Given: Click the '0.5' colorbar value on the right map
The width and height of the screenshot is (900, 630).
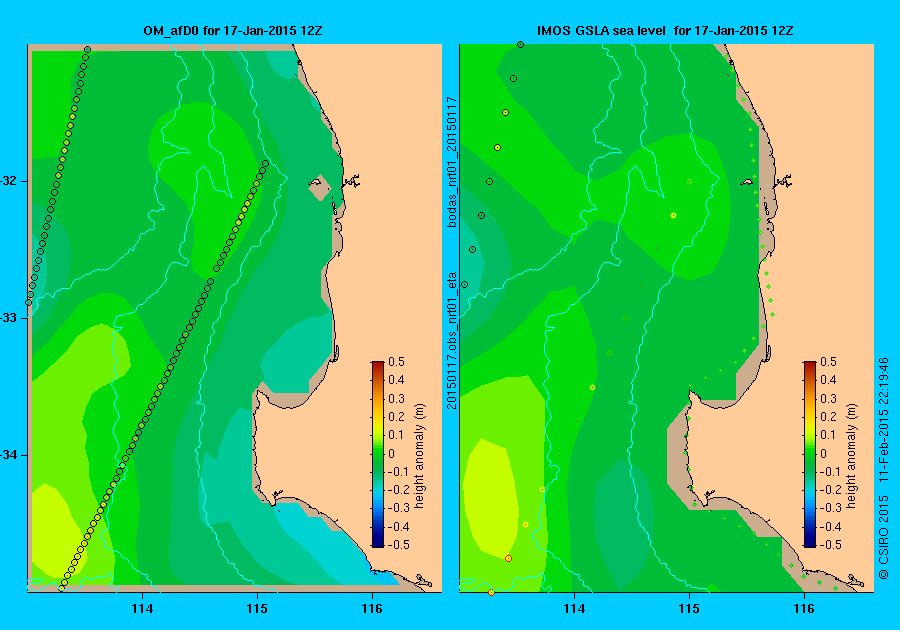Looking at the screenshot, I should pos(828,361).
